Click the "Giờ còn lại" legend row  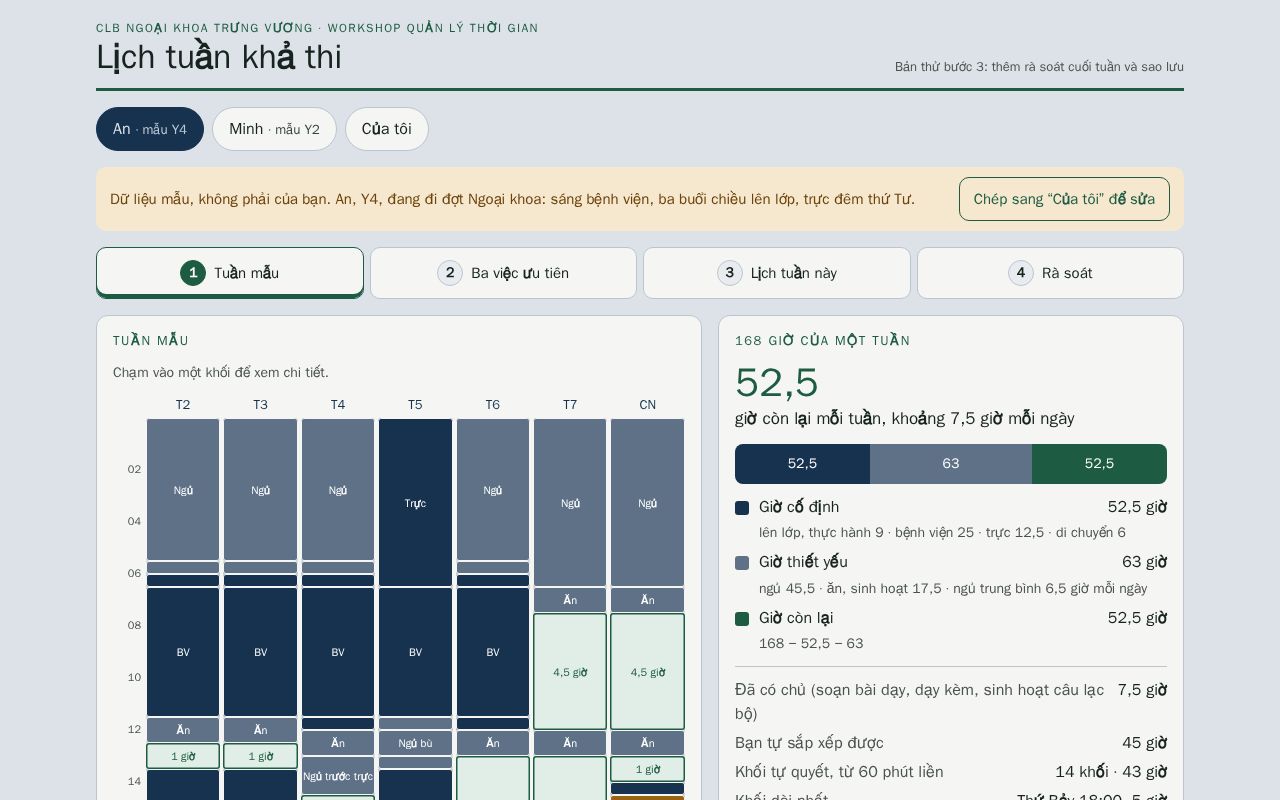click(x=951, y=630)
